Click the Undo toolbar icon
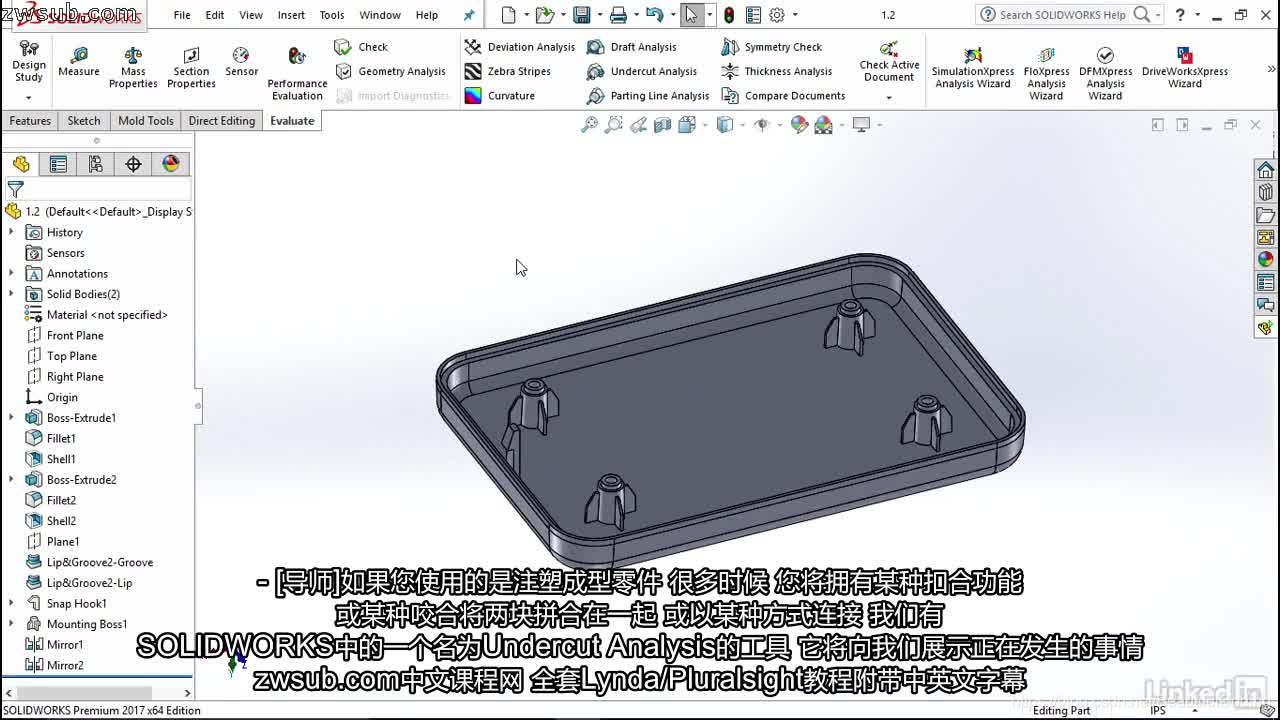The height and width of the screenshot is (720, 1280). click(654, 15)
